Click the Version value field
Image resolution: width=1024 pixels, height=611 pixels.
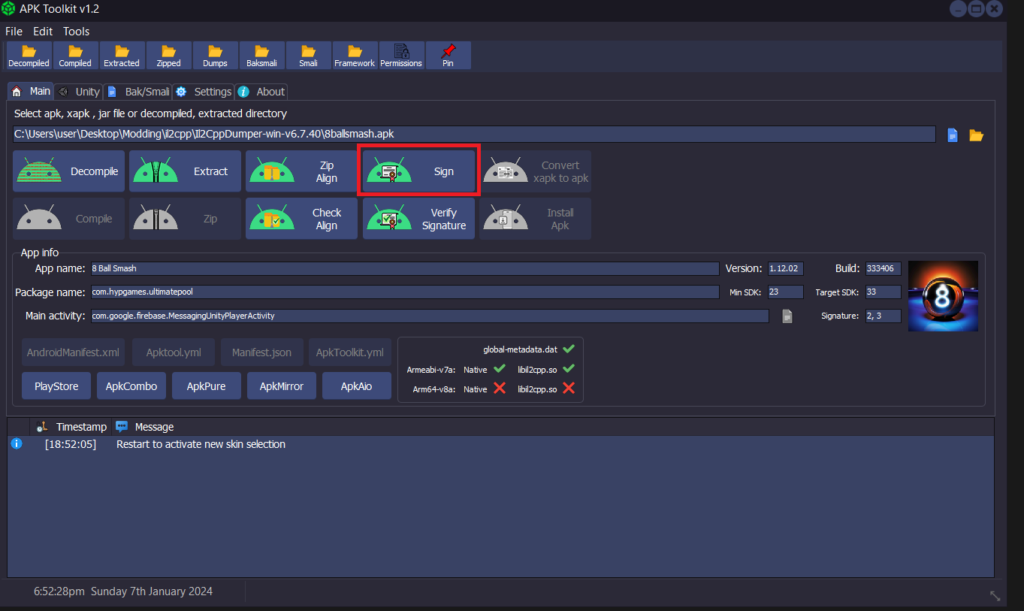[x=785, y=268]
